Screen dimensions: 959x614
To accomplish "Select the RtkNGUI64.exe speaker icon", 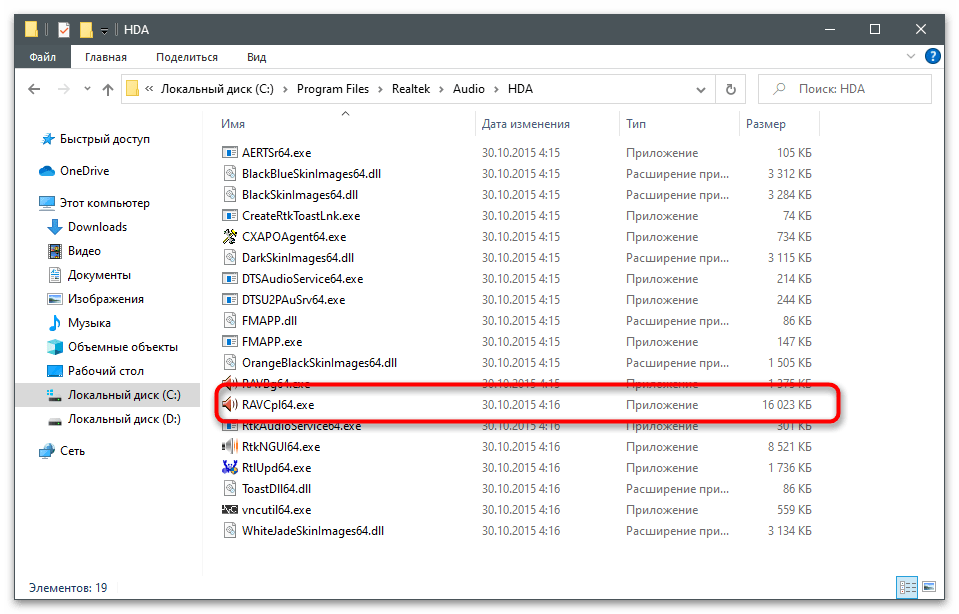I will coord(229,446).
